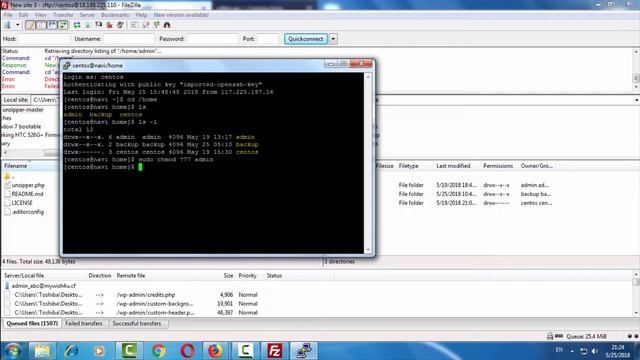Open the Bookmarks menu
Screen dimensions: 640x360
115,15
